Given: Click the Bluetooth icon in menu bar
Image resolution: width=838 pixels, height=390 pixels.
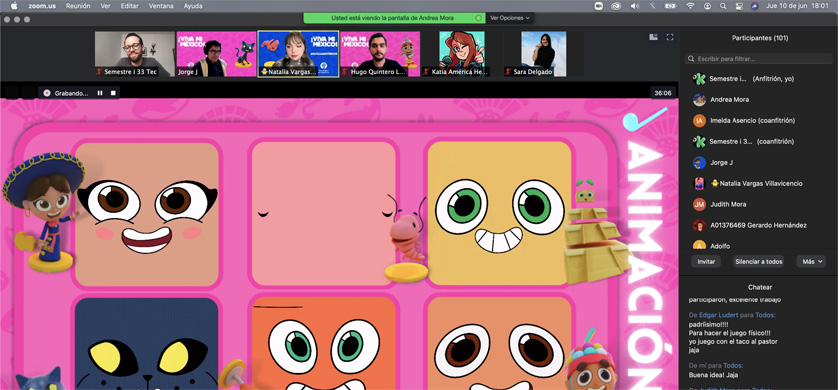Looking at the screenshot, I should (x=653, y=6).
